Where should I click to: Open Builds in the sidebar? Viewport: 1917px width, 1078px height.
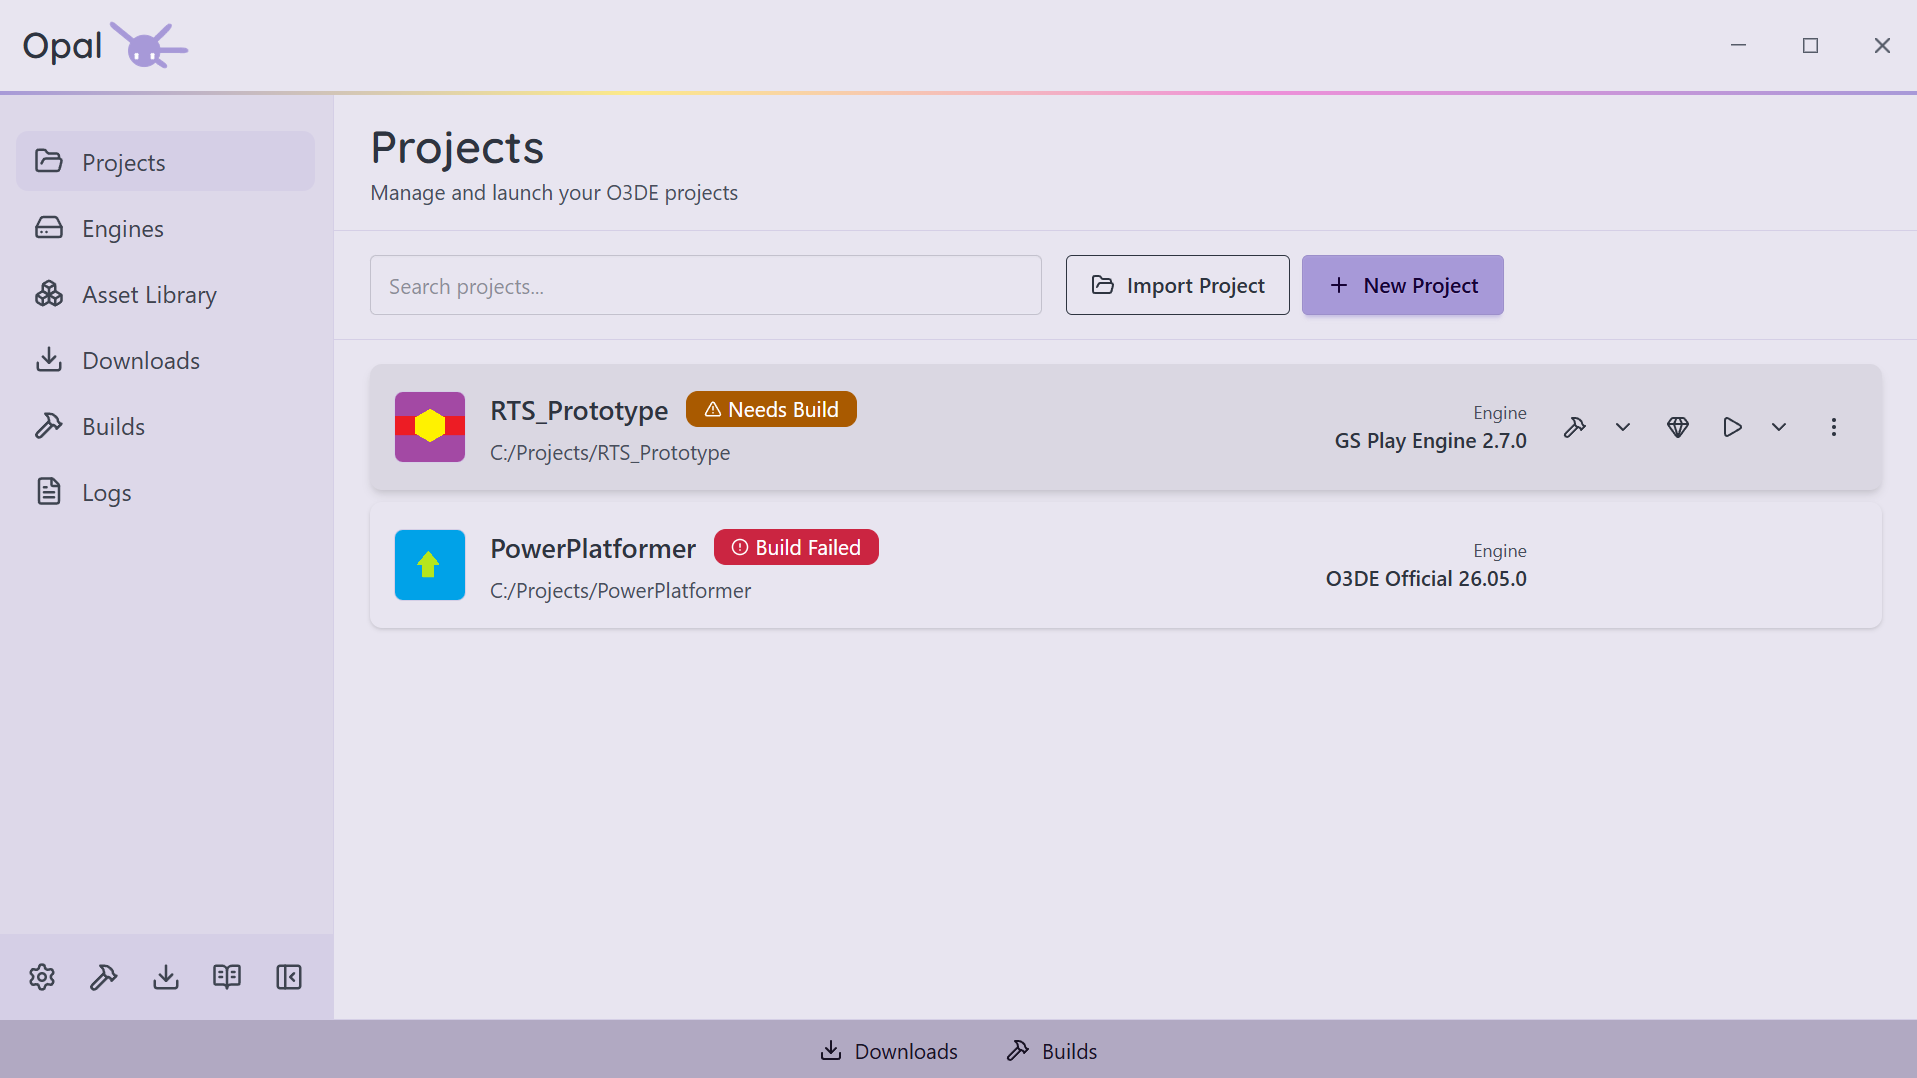pyautogui.click(x=165, y=426)
